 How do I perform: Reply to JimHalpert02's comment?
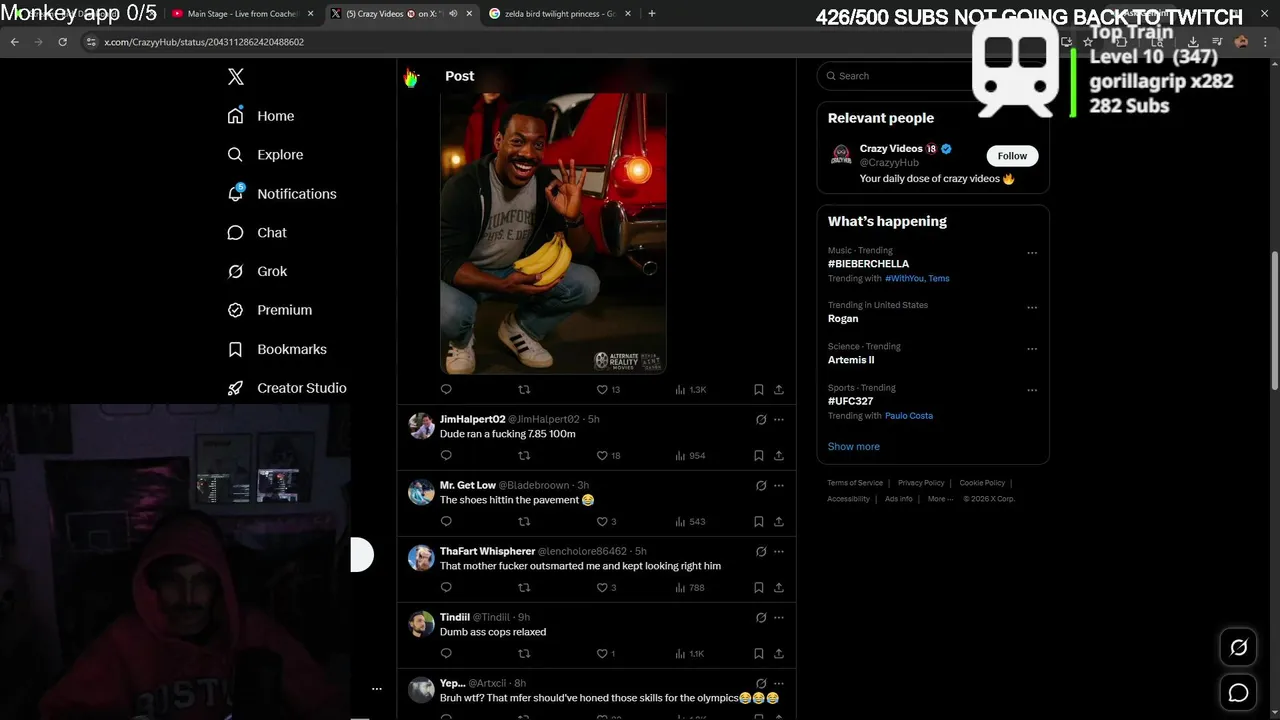tap(446, 455)
